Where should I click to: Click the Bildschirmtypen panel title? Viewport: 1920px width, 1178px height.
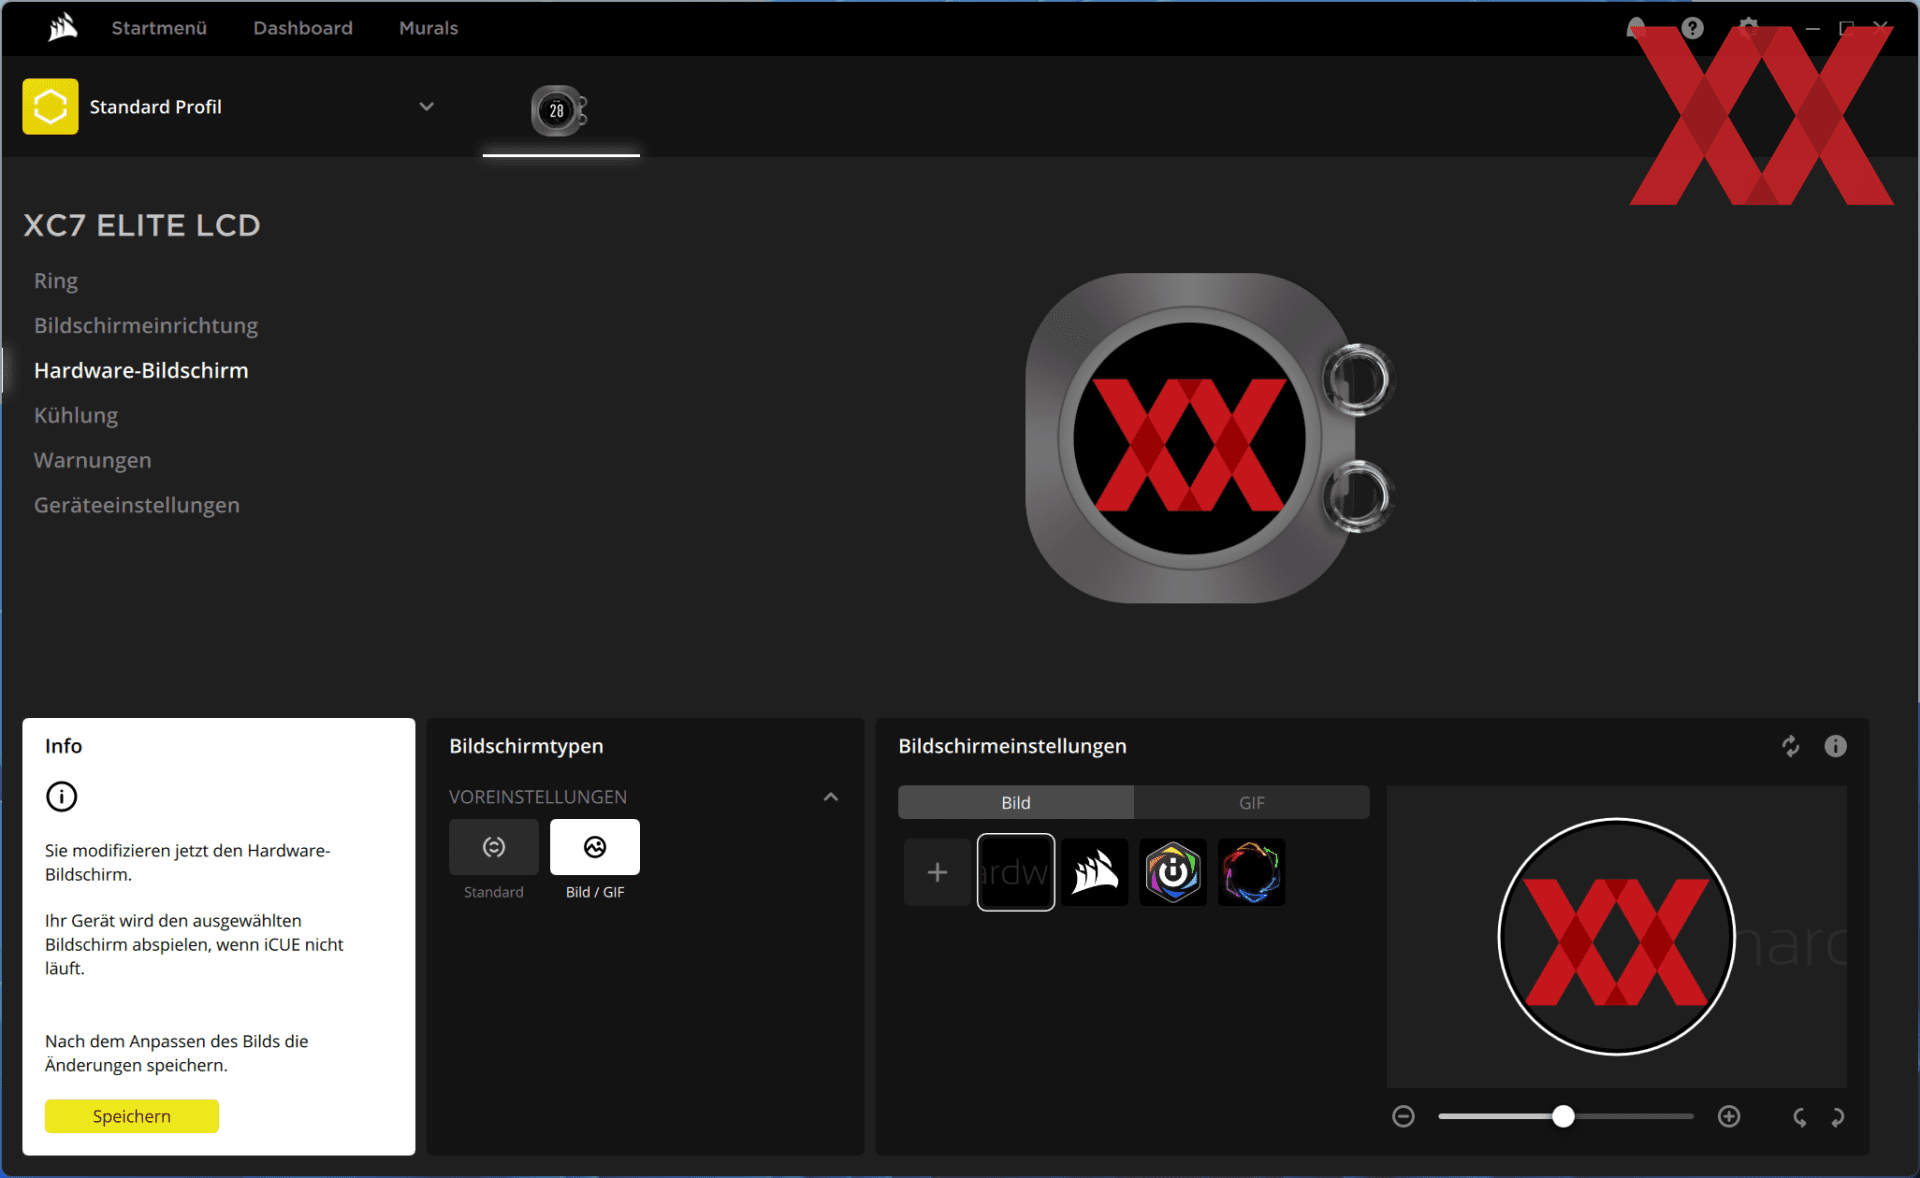[526, 746]
